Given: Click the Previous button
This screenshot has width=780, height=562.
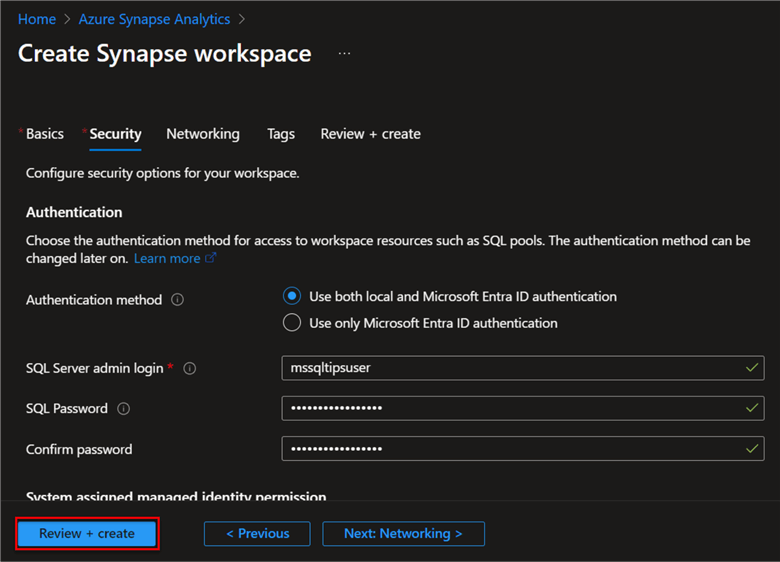Looking at the screenshot, I should 257,534.
